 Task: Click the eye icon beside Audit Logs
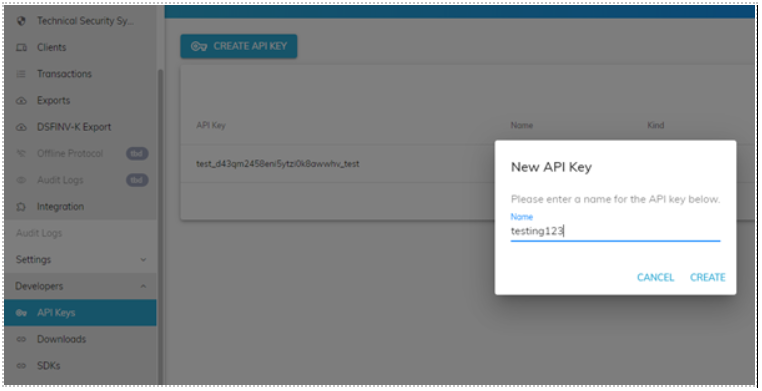(x=21, y=180)
